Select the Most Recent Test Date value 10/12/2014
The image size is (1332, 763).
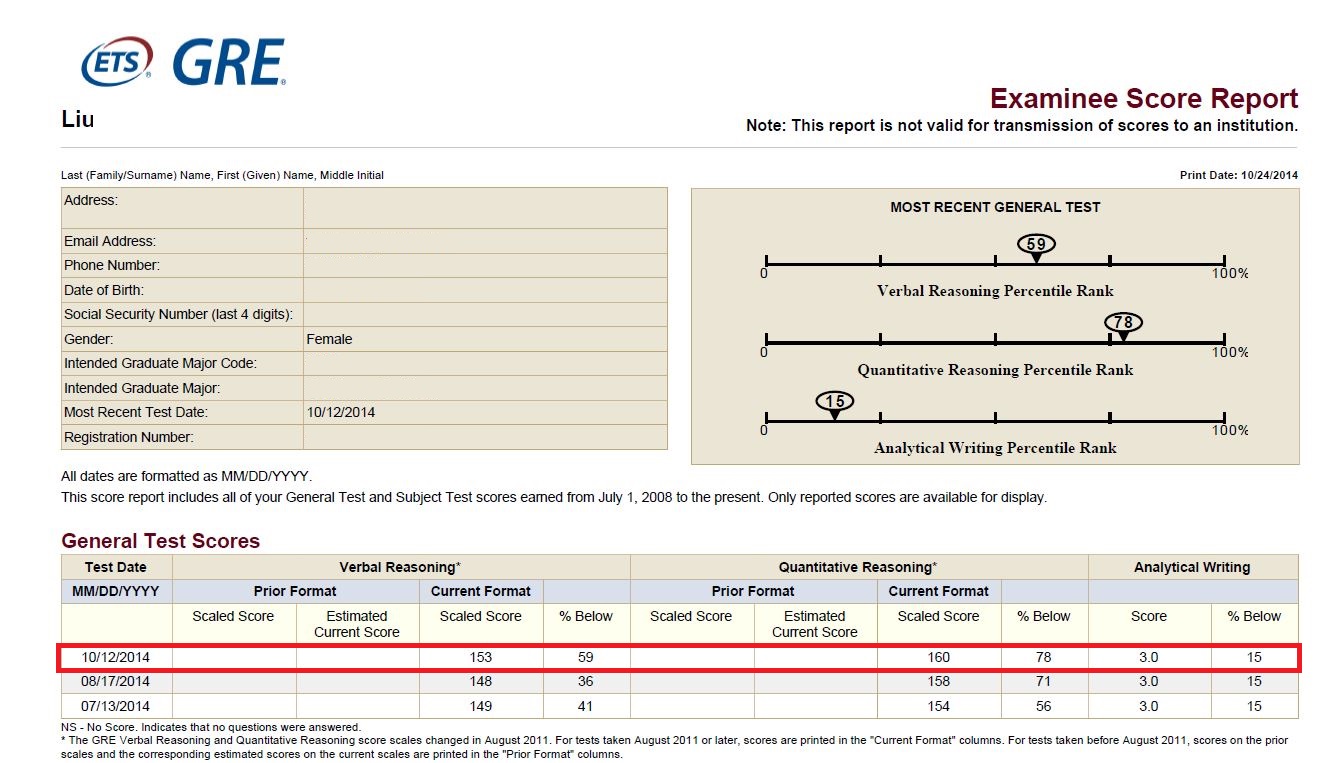341,412
